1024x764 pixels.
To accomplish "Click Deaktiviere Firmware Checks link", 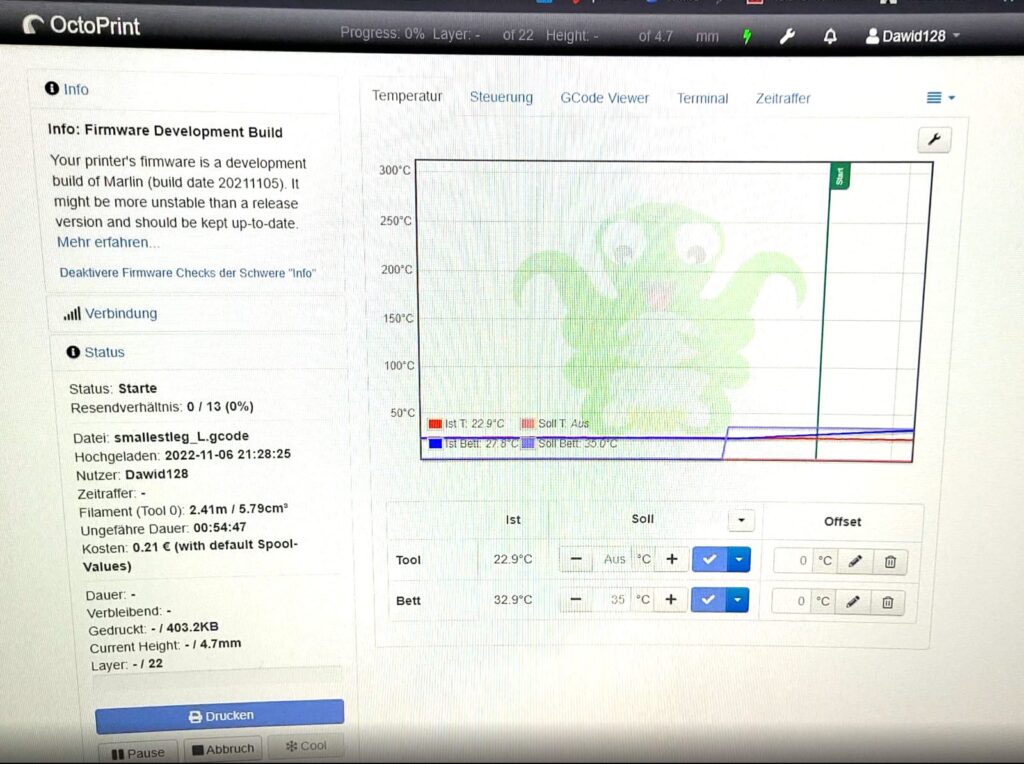I will coord(187,273).
